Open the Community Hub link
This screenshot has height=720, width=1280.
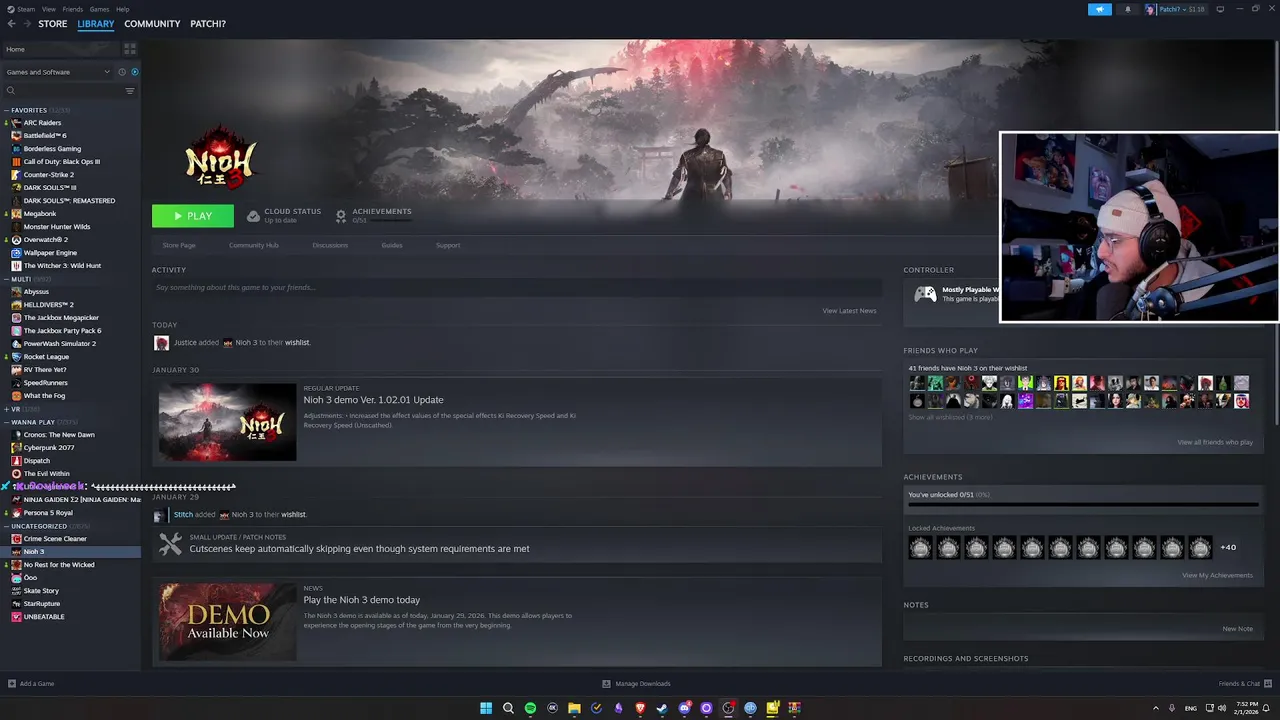254,245
